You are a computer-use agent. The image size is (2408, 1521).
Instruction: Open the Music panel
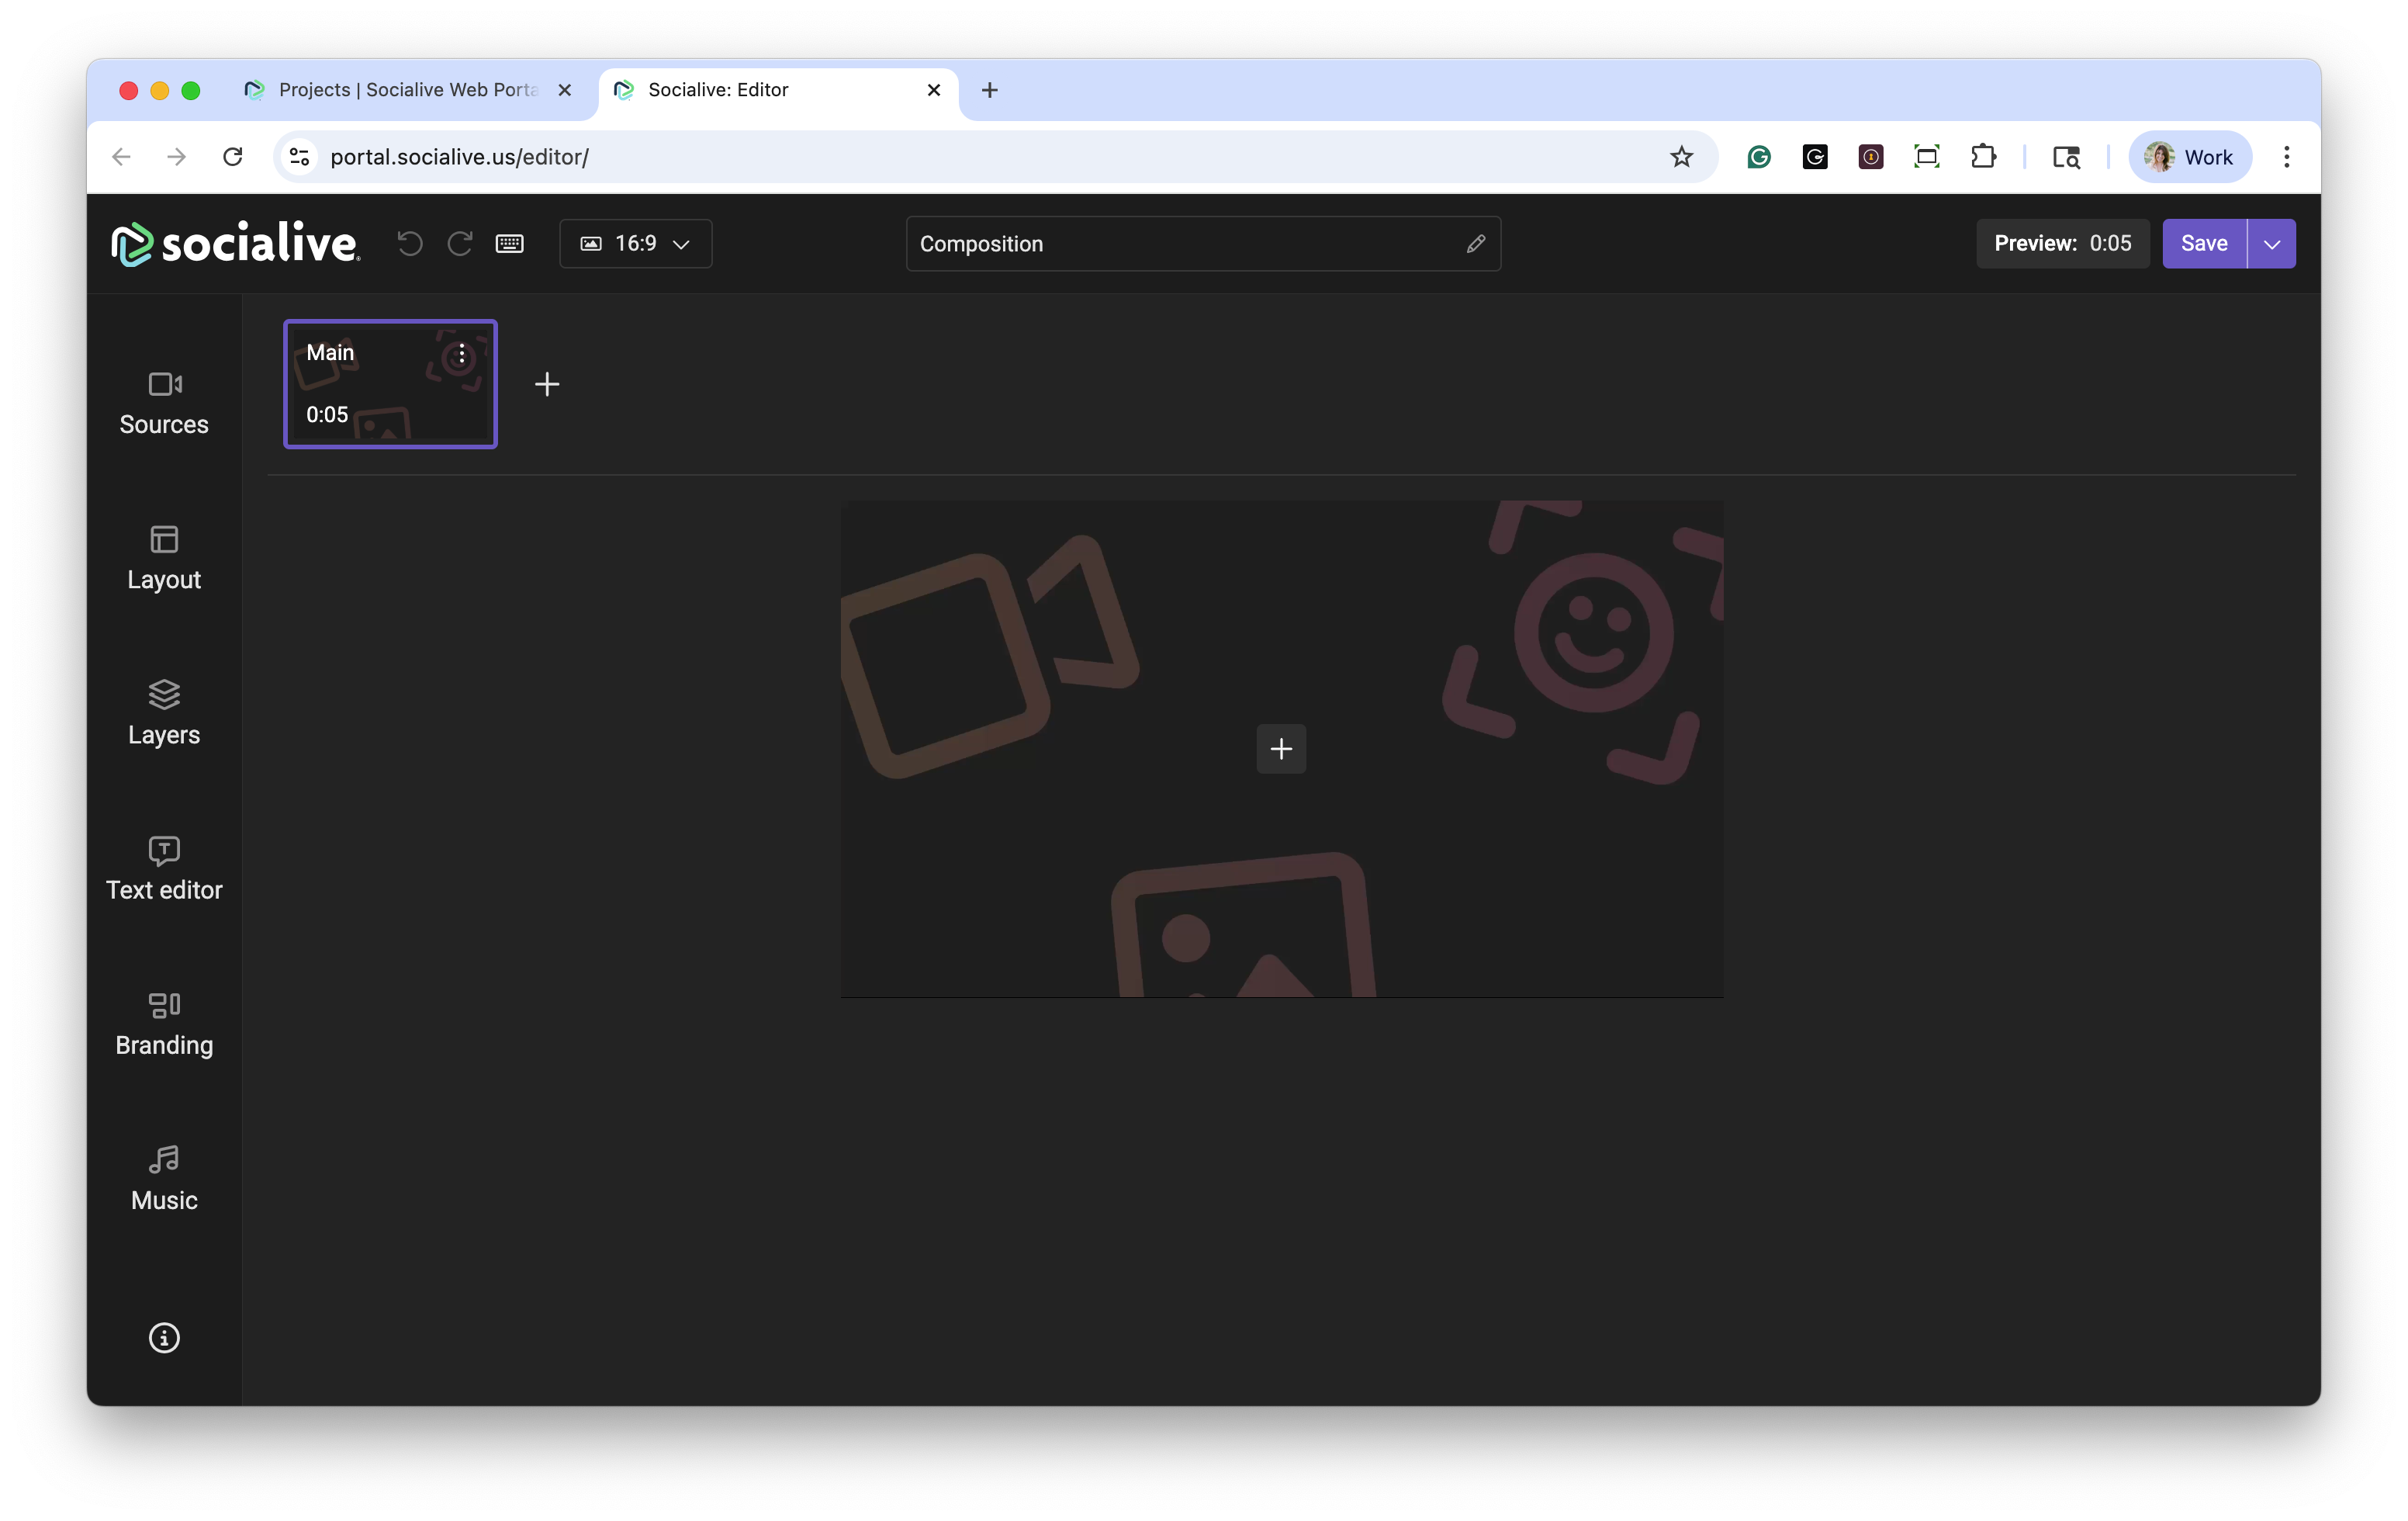tap(164, 1178)
